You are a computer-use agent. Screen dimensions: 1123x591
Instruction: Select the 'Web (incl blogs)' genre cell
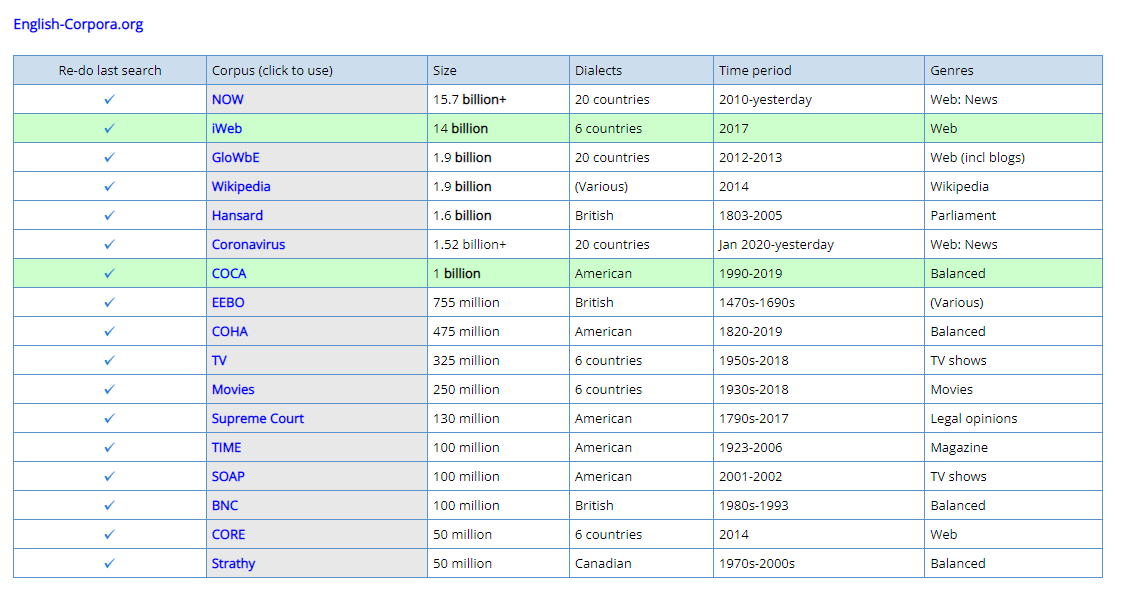(1013, 158)
